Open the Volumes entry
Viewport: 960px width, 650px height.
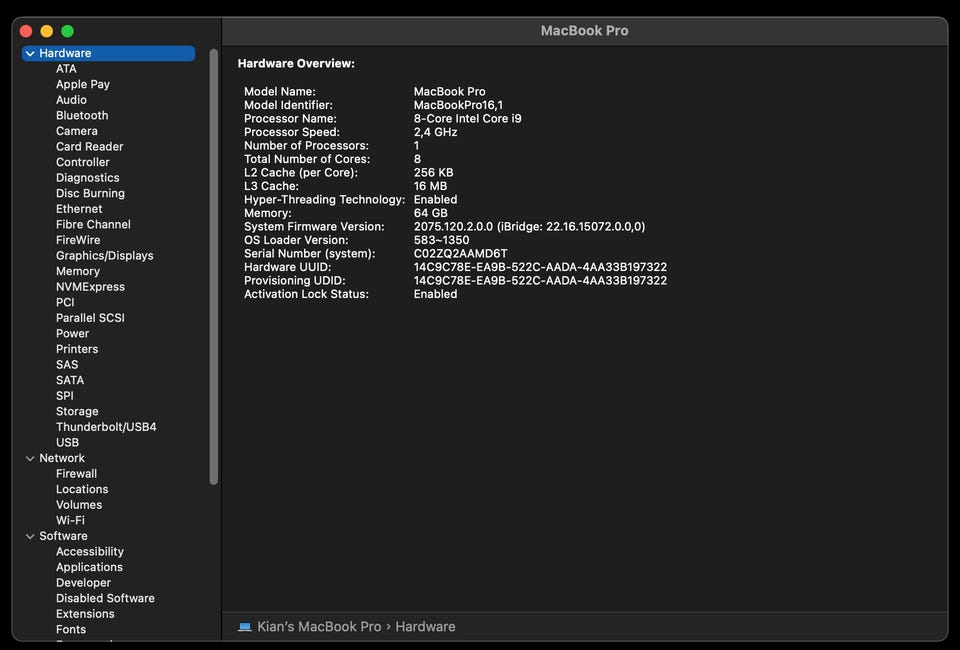79,505
